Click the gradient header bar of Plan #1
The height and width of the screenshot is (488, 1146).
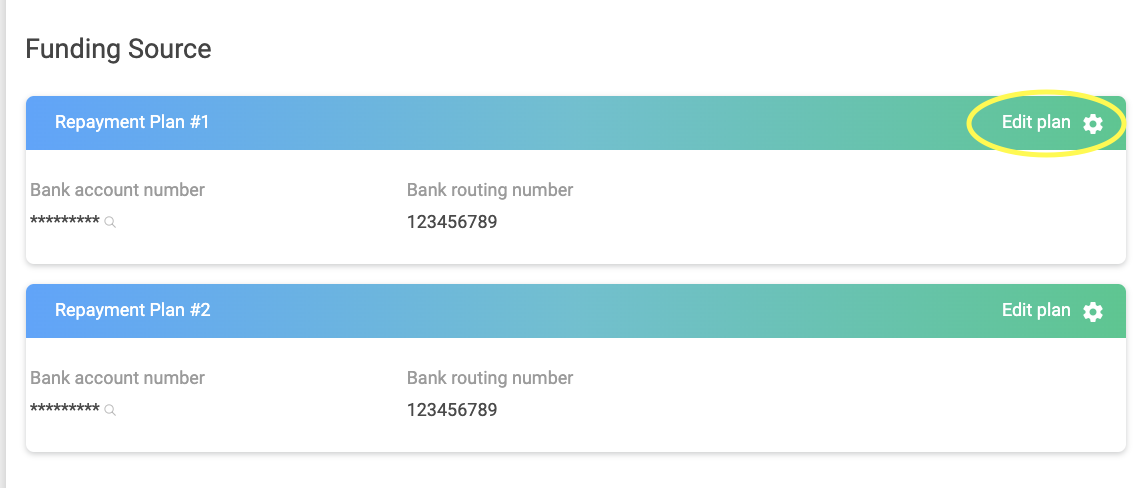pyautogui.click(x=600, y=123)
